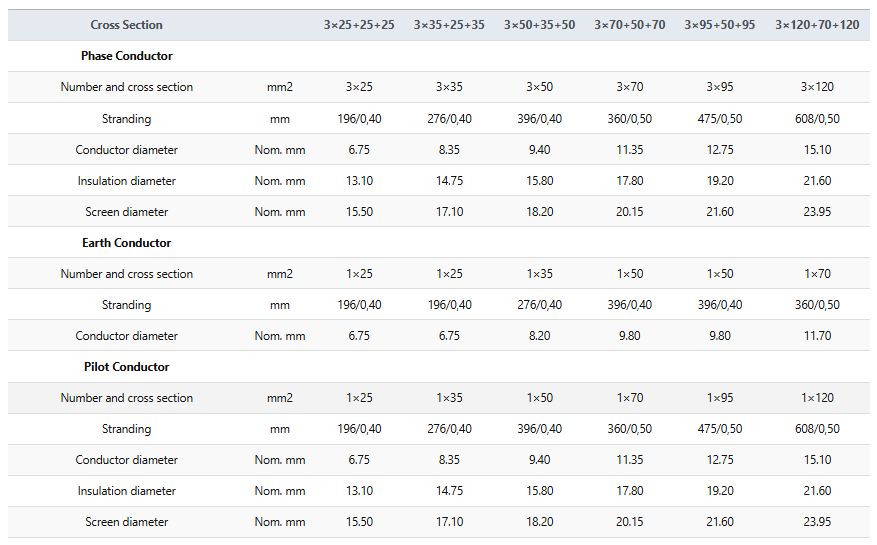Click the 1×70 earth conductor cross section cell
The width and height of the screenshot is (877, 545).
(x=817, y=274)
